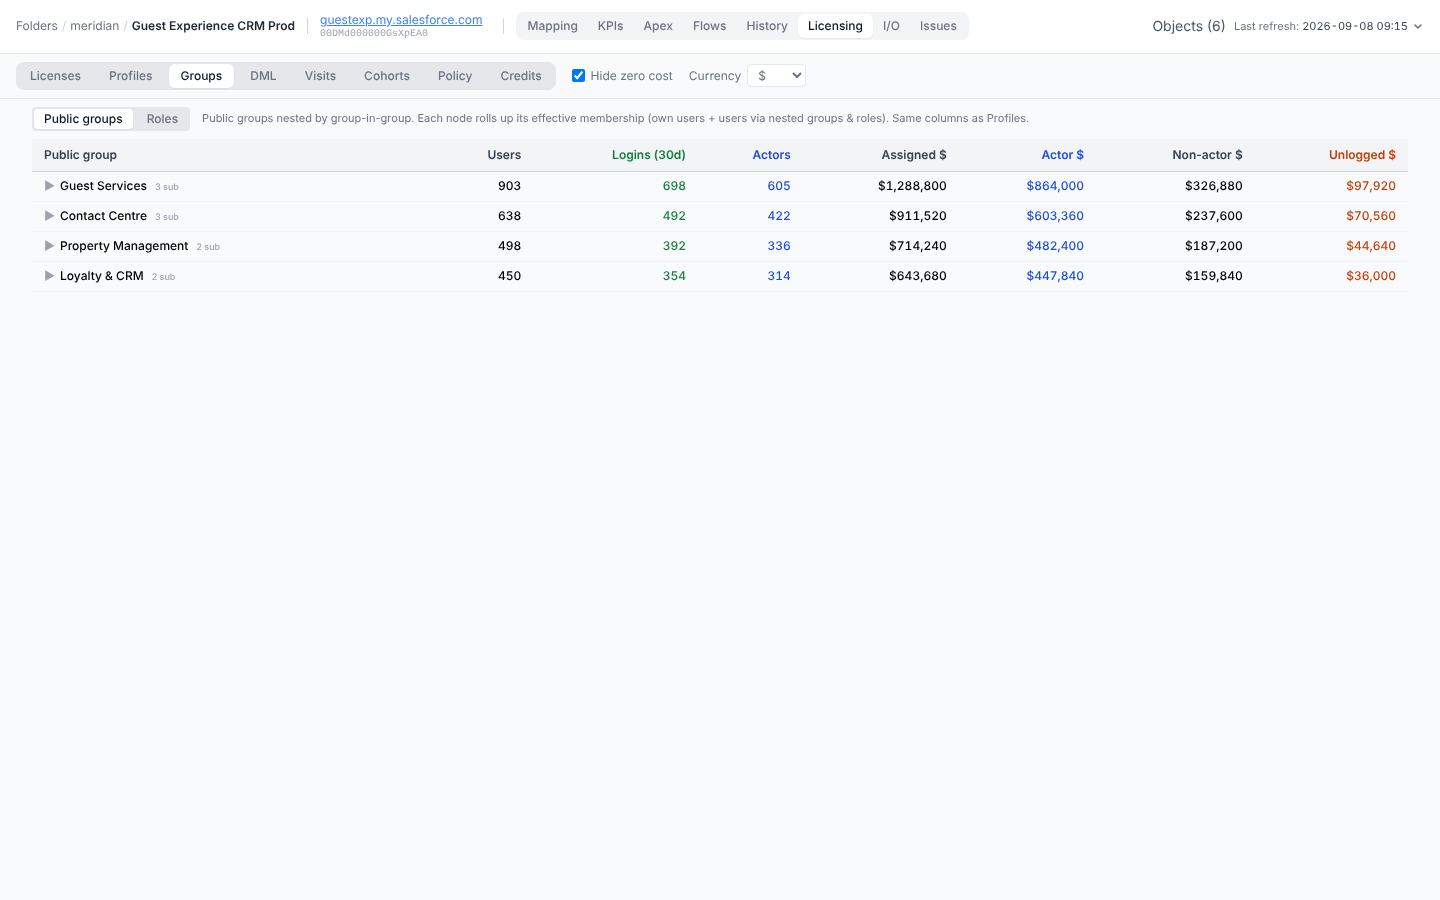Click the Actor $ column header
Viewport: 1440px width, 900px height.
point(1062,155)
